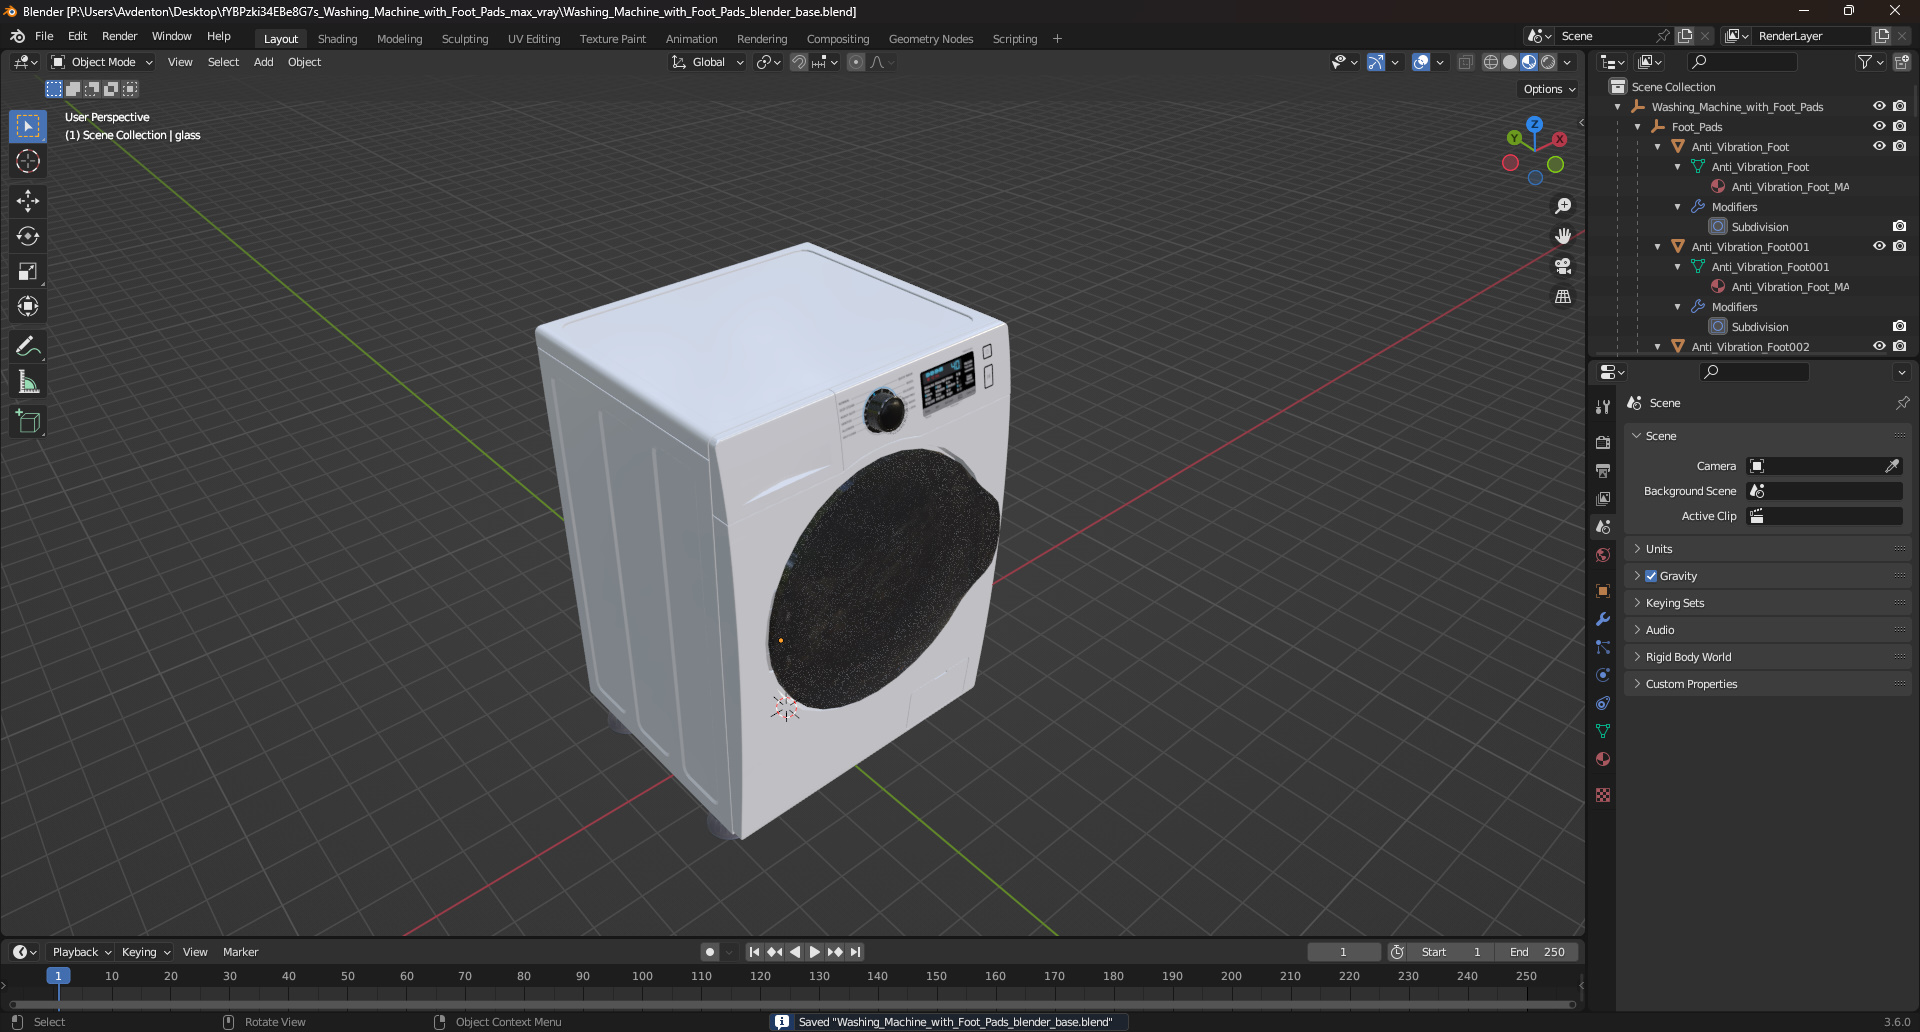
Task: Open the World properties tab
Action: click(x=1603, y=555)
